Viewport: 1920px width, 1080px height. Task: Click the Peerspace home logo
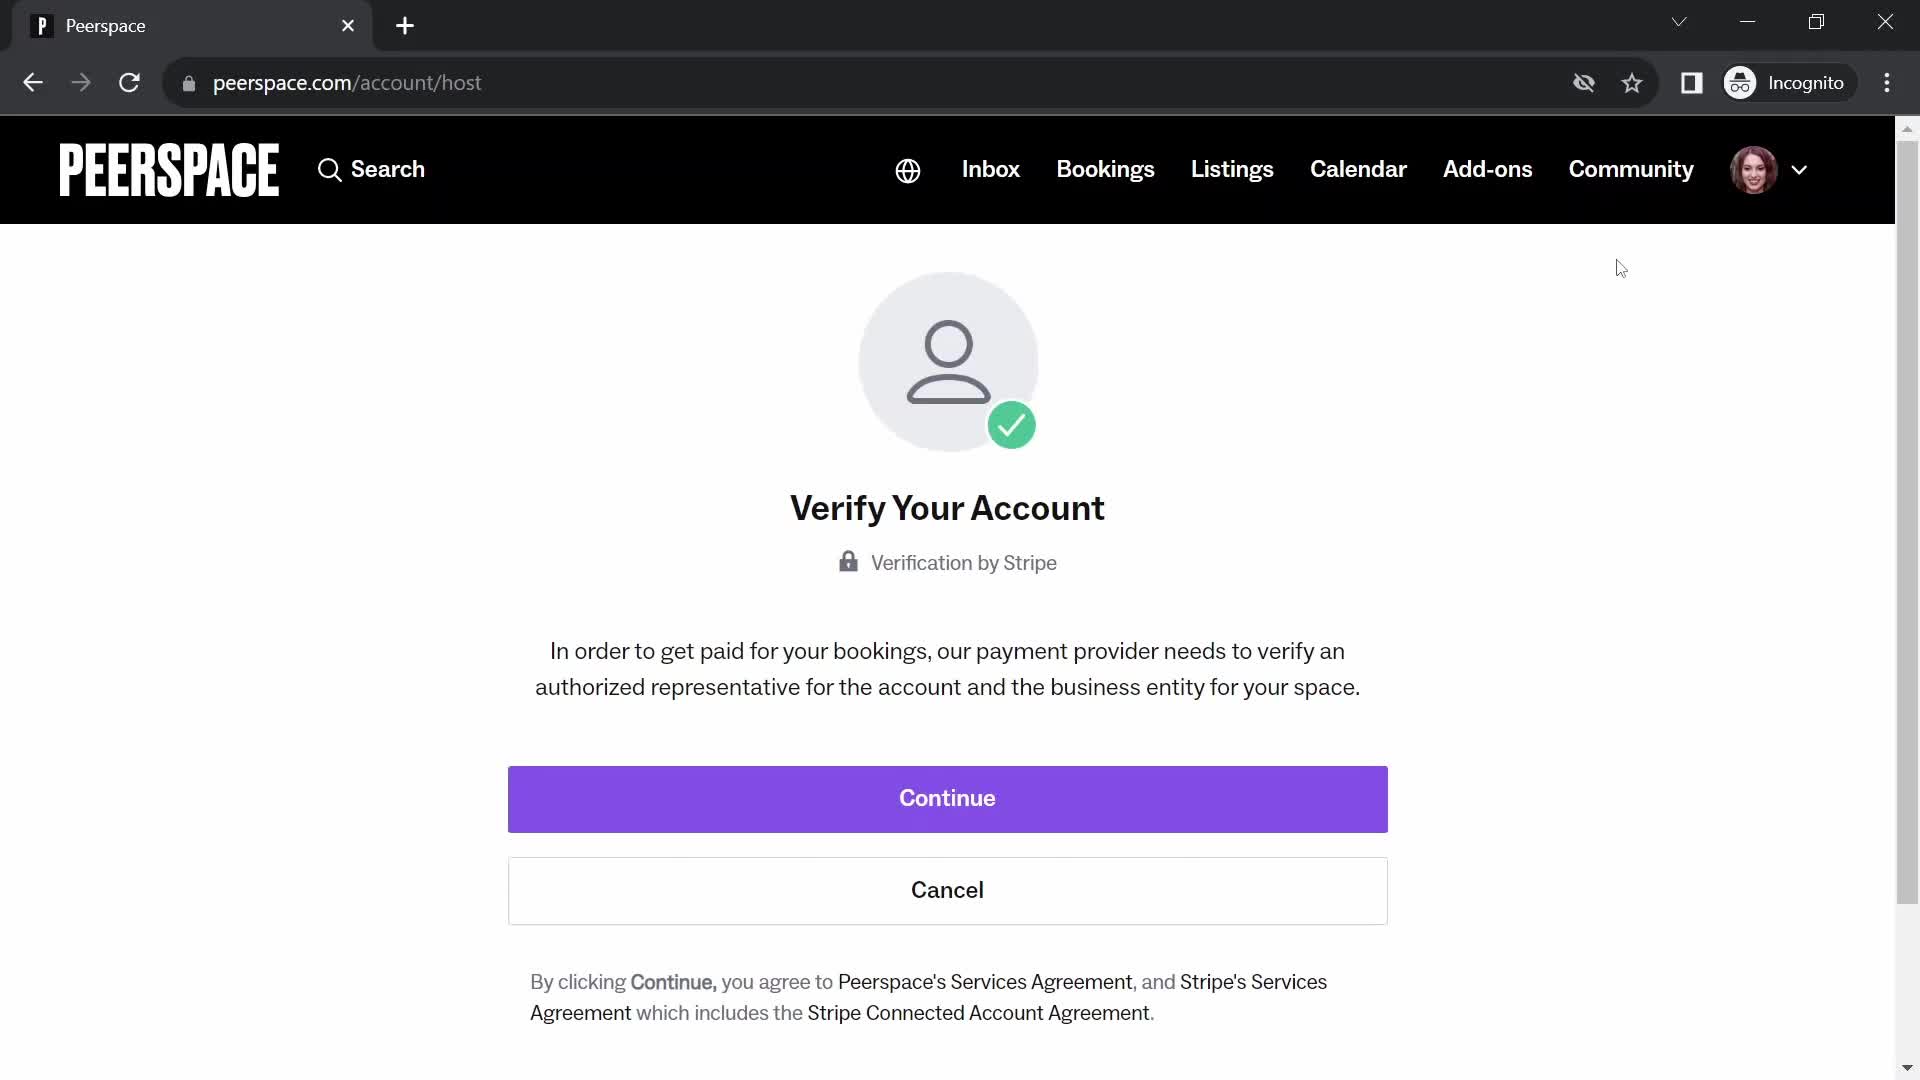(x=169, y=169)
